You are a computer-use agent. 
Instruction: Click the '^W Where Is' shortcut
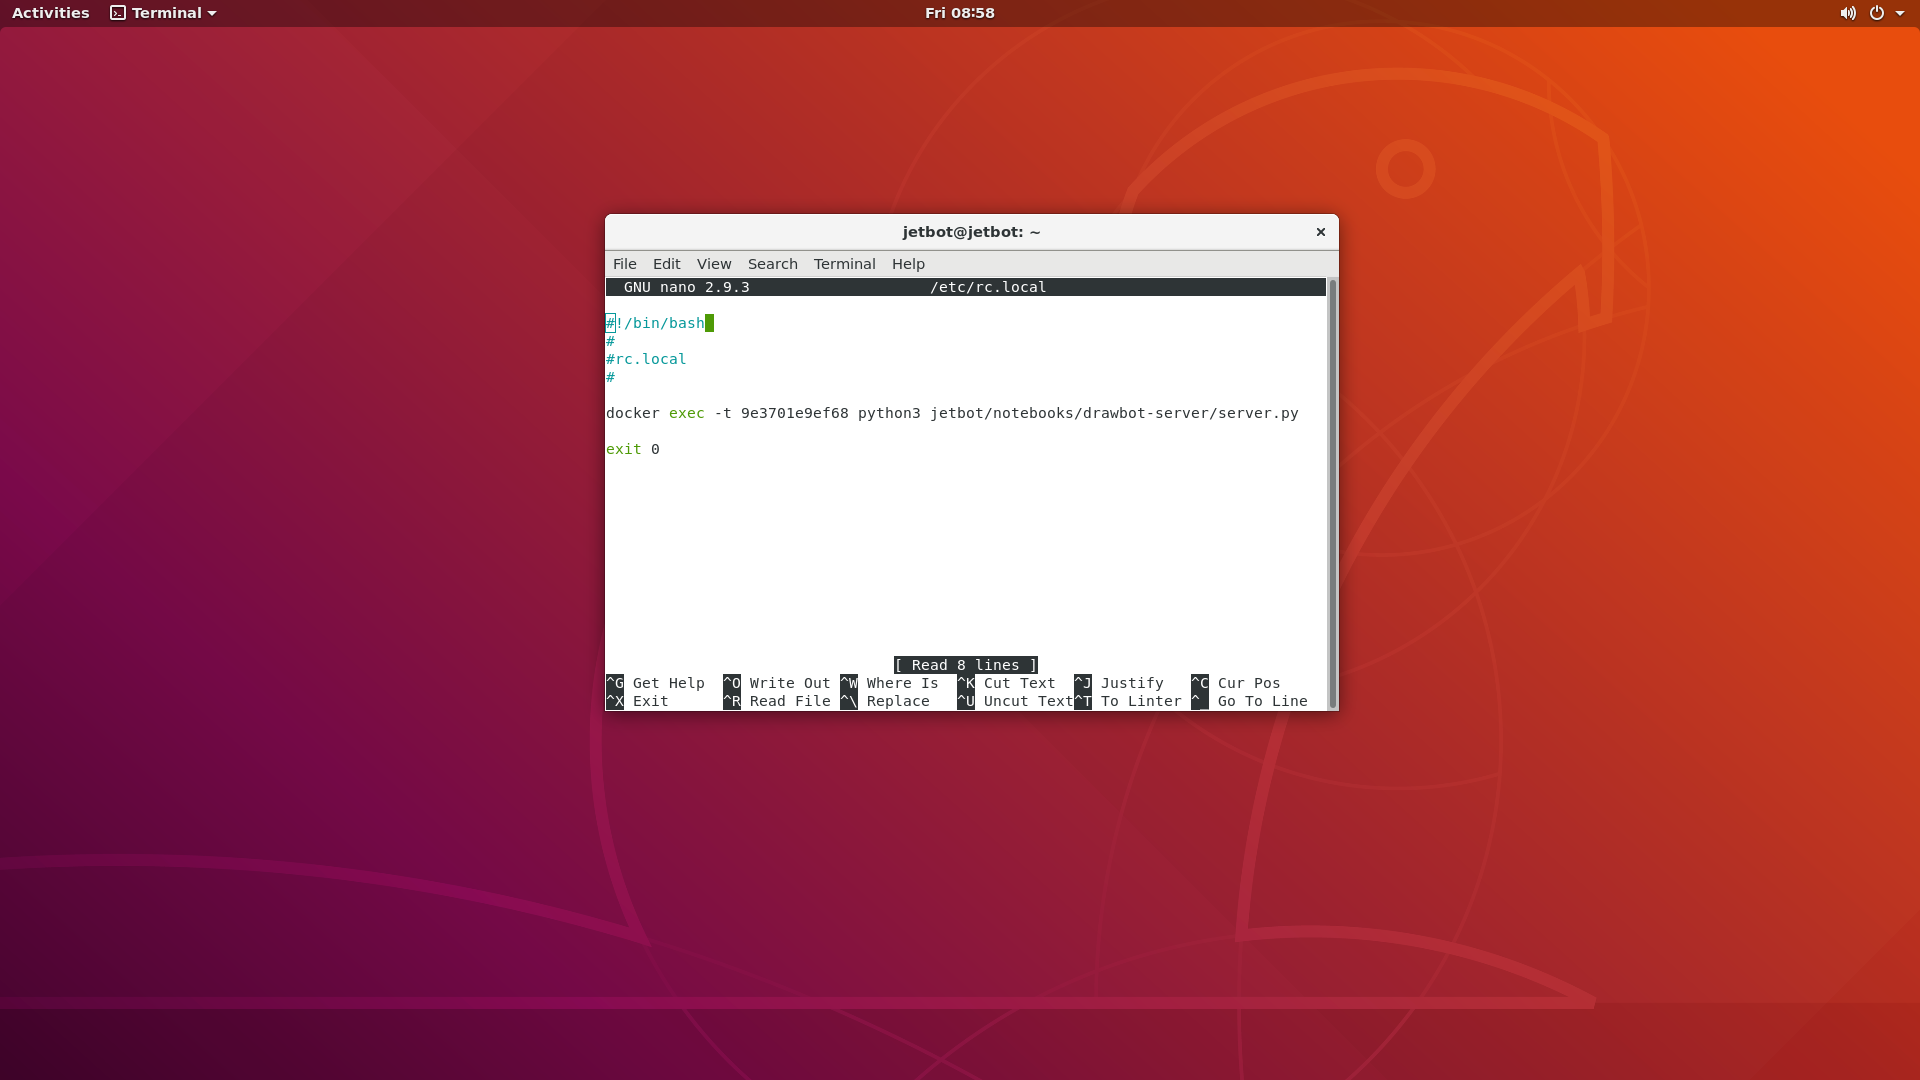point(889,683)
